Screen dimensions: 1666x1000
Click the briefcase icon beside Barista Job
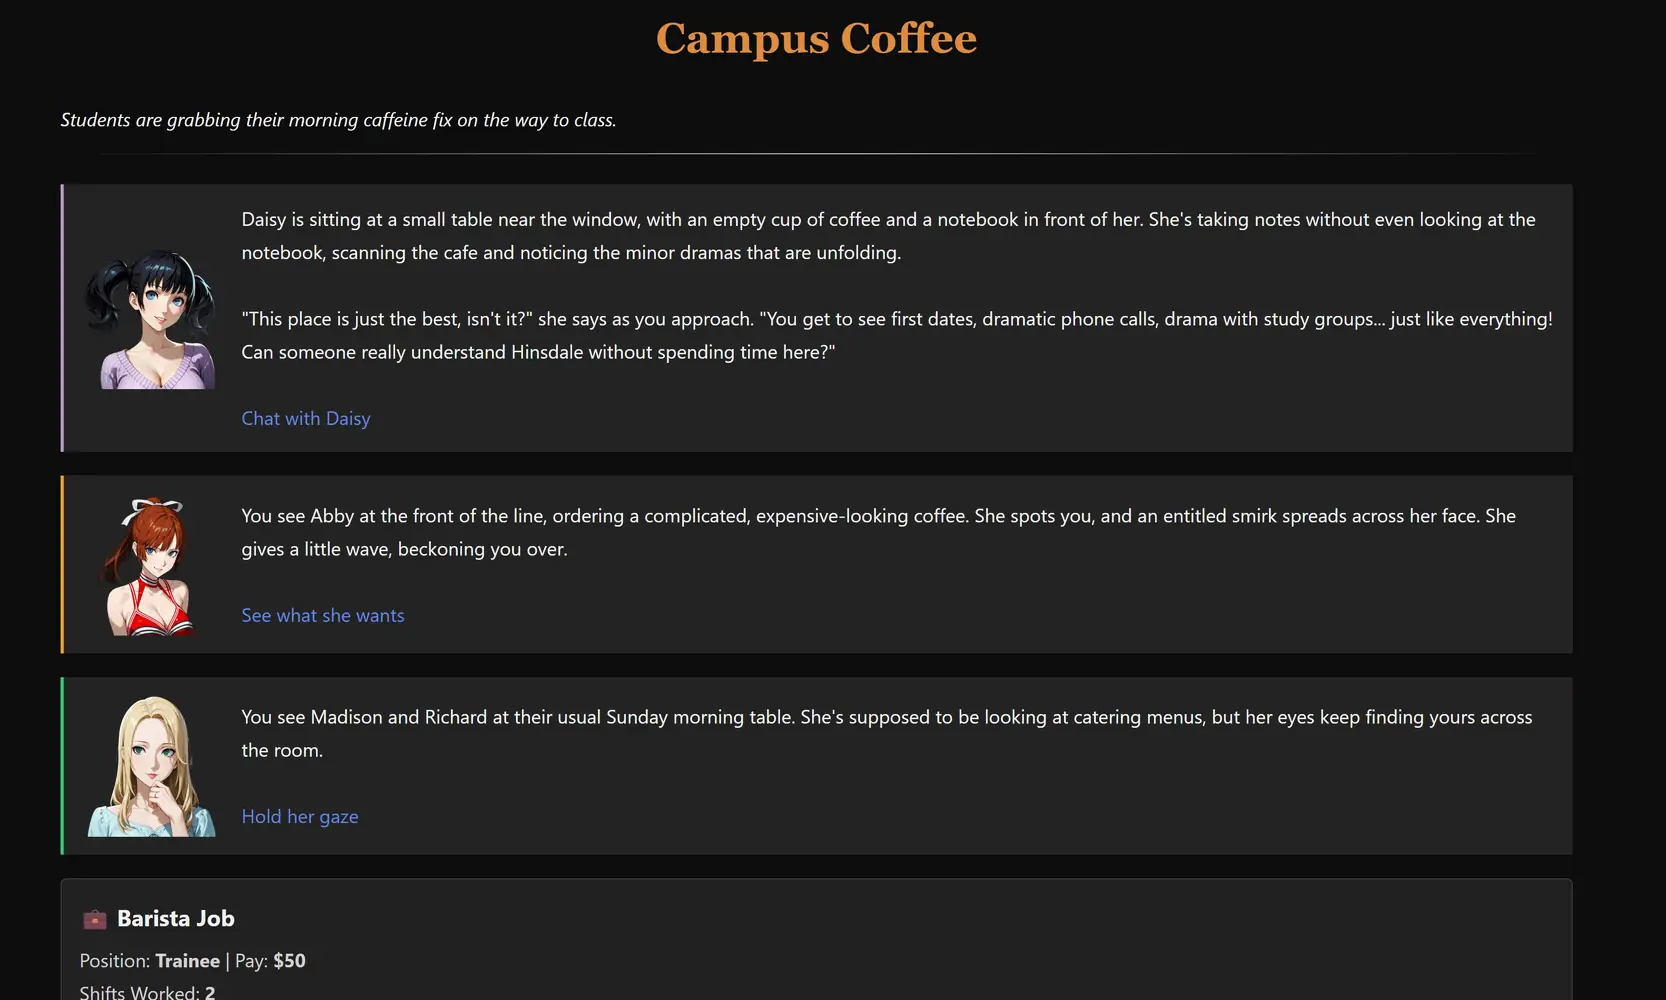pos(95,919)
